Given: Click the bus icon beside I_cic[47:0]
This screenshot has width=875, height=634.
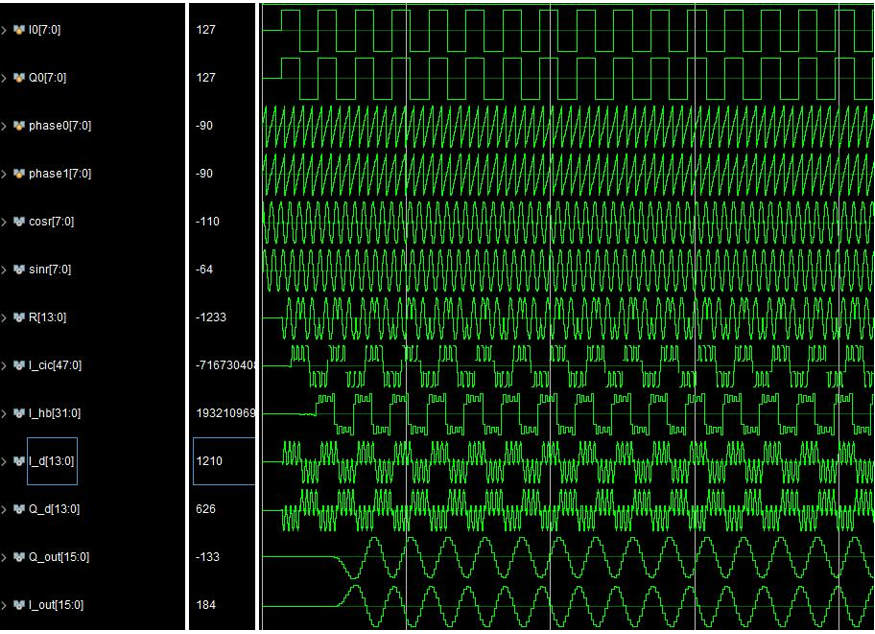Looking at the screenshot, I should 19,366.
